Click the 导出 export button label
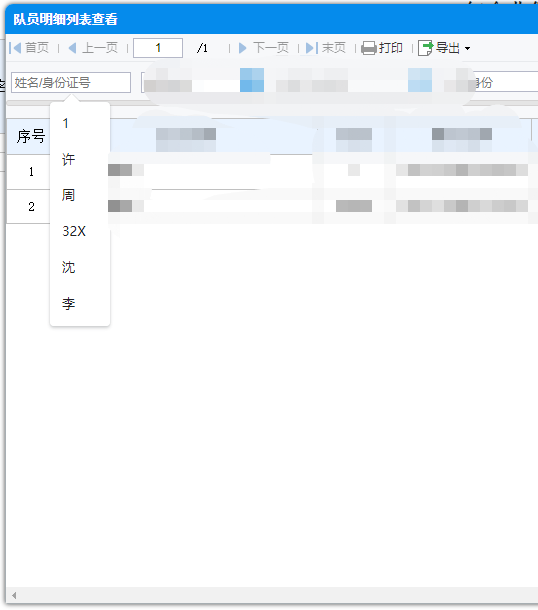 448,48
